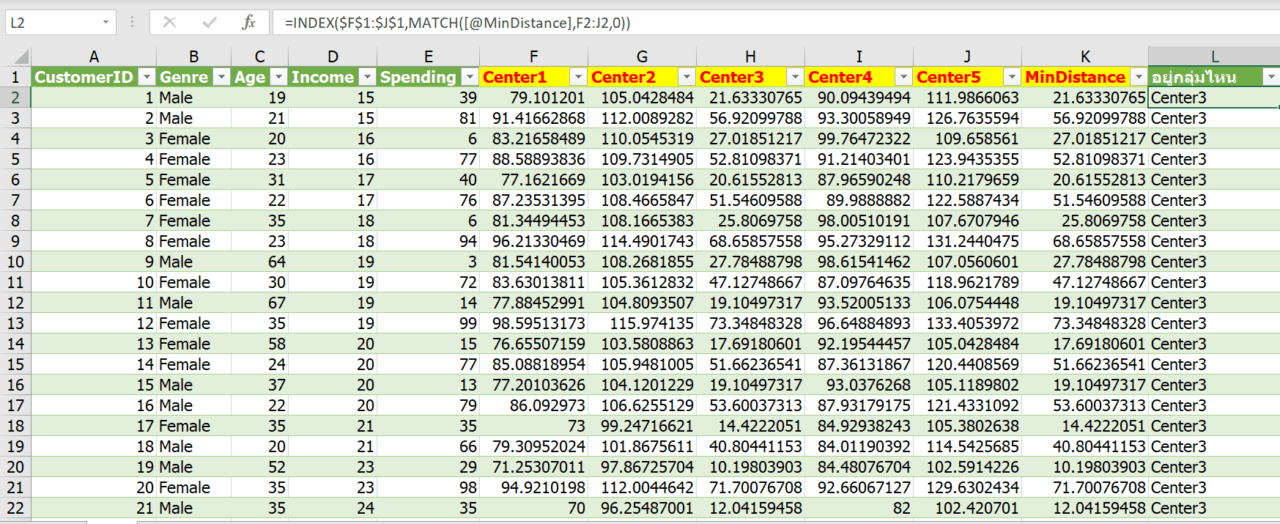Open the Age column filter dropdown
Viewport: 1280px width, 524px height.
pyautogui.click(x=278, y=77)
